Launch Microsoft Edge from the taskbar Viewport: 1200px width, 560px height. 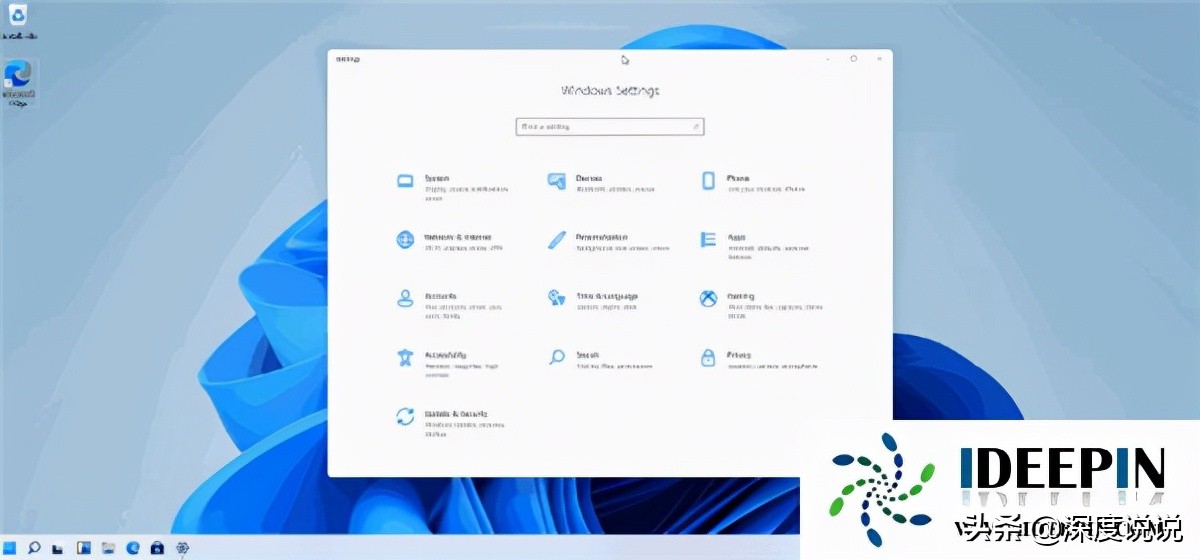[133, 548]
